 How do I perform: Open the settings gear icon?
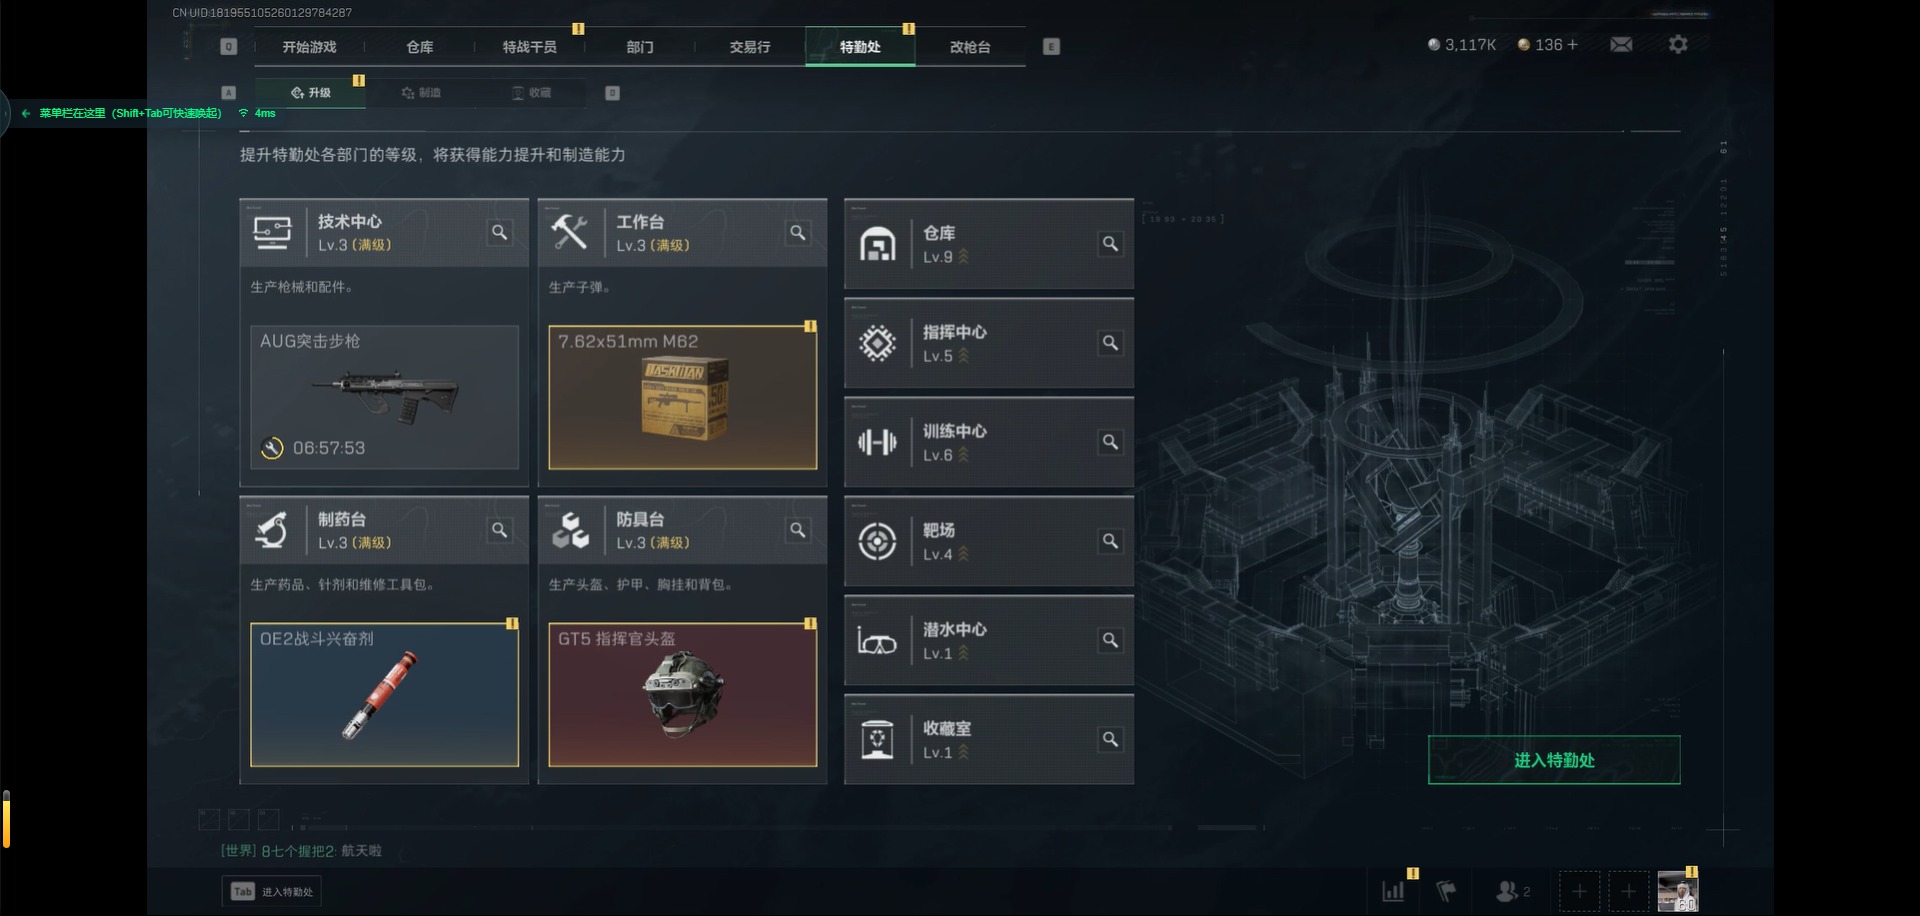click(1678, 45)
